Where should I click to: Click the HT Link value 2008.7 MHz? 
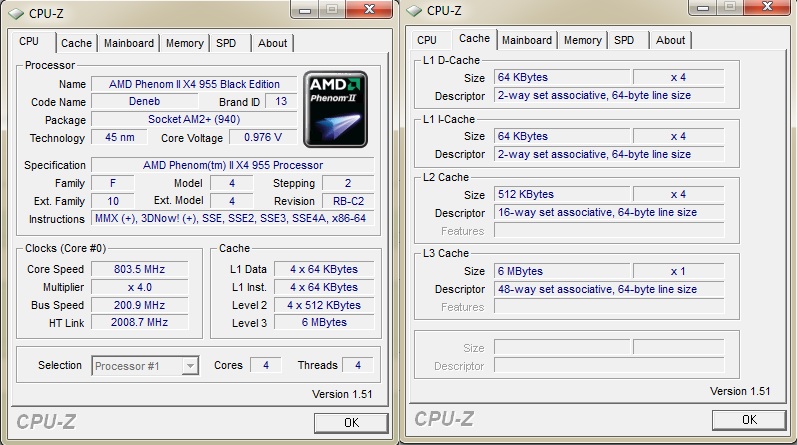click(140, 322)
